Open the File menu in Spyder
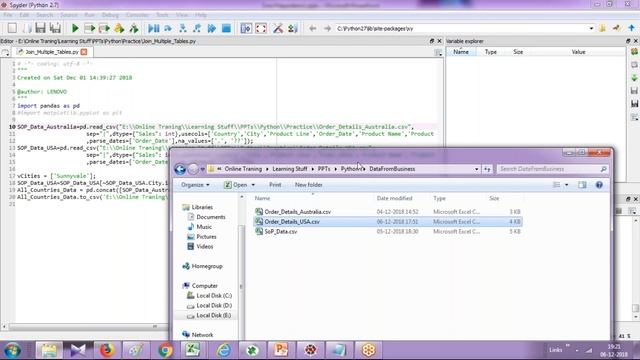 tap(7, 15)
